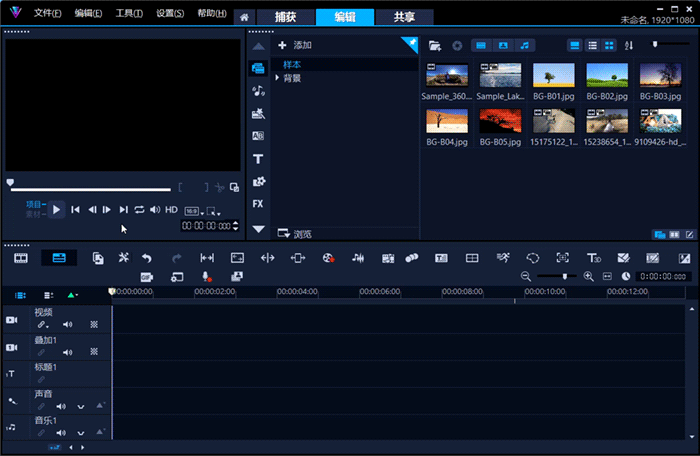Open the sound mixer icon
The width and height of the screenshot is (700, 456).
(x=358, y=258)
